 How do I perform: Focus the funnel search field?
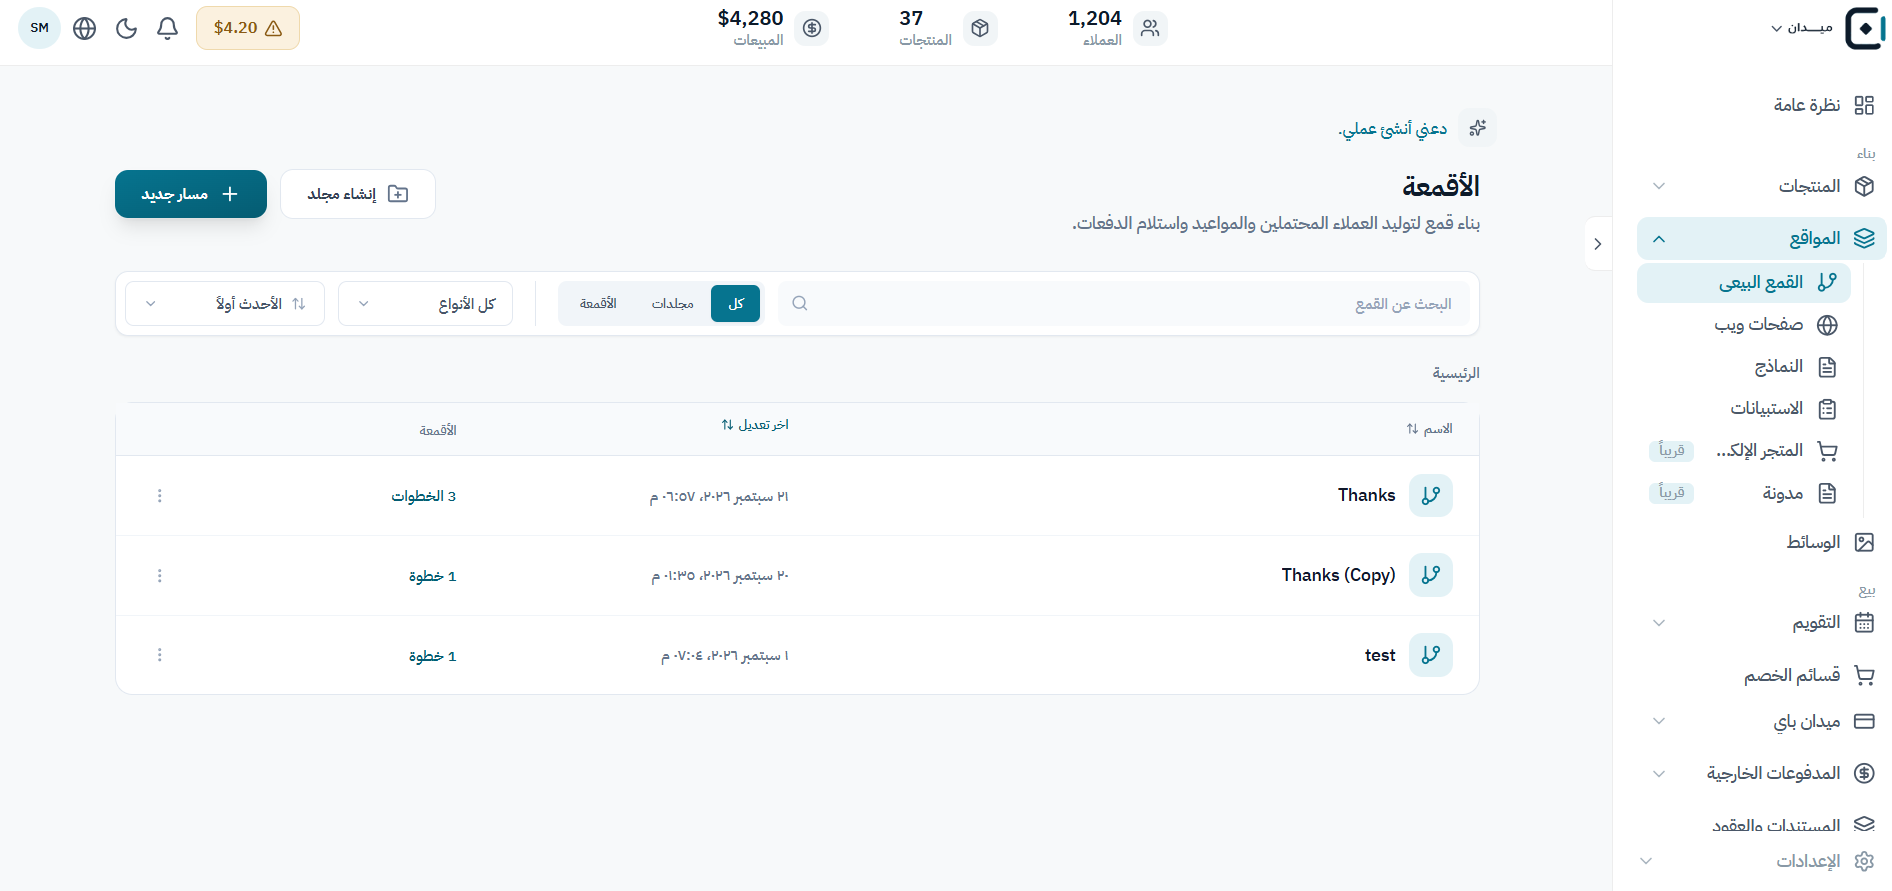coord(1125,304)
